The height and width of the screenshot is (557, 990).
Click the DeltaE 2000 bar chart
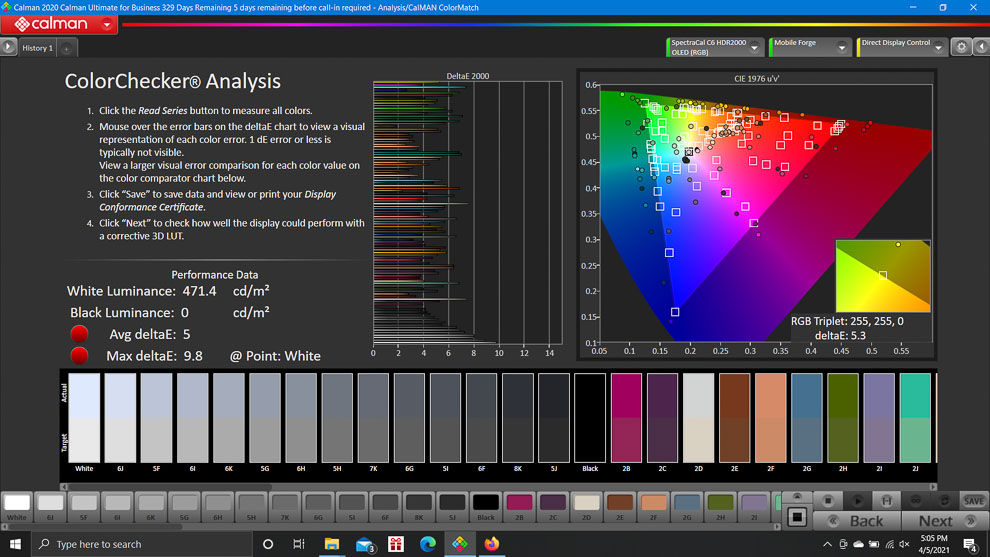coord(468,213)
